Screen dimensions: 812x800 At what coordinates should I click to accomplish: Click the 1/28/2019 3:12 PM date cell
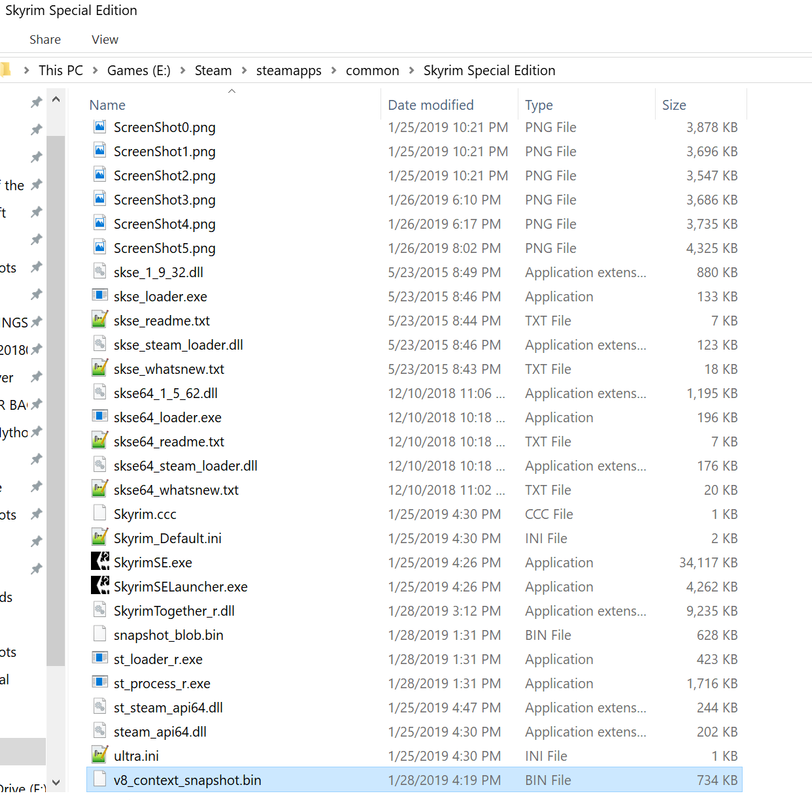click(x=444, y=610)
